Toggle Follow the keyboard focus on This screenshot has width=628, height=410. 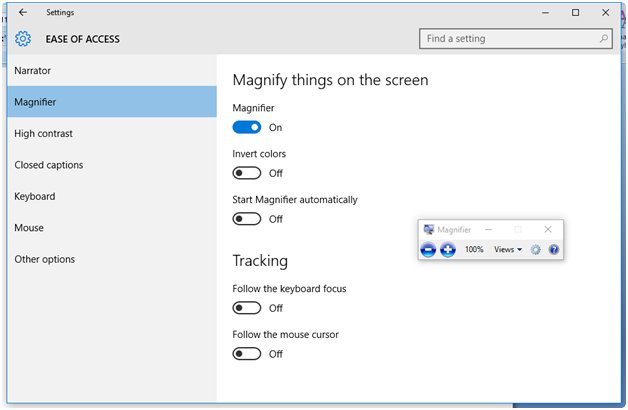click(247, 308)
